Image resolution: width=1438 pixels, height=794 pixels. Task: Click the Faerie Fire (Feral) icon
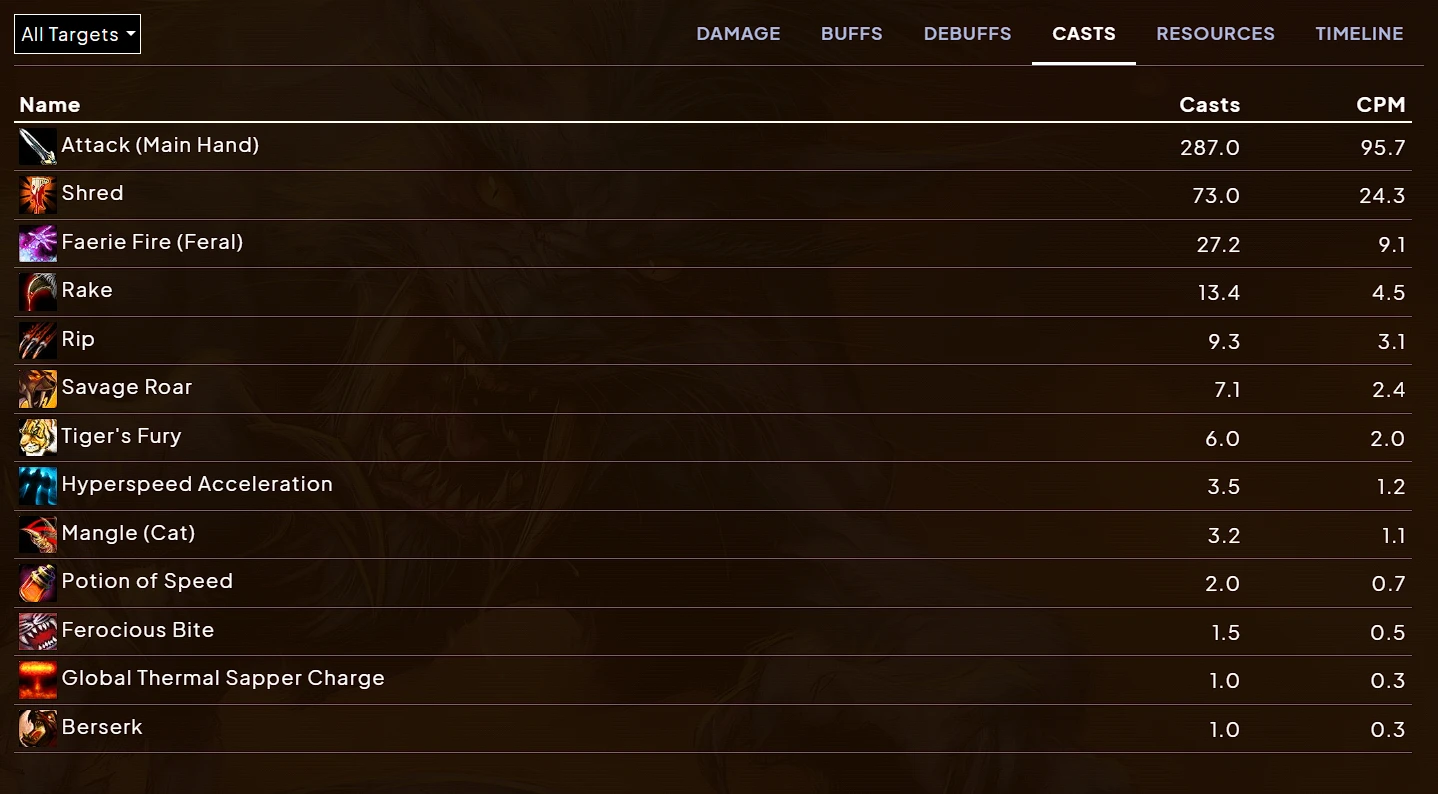(x=38, y=244)
